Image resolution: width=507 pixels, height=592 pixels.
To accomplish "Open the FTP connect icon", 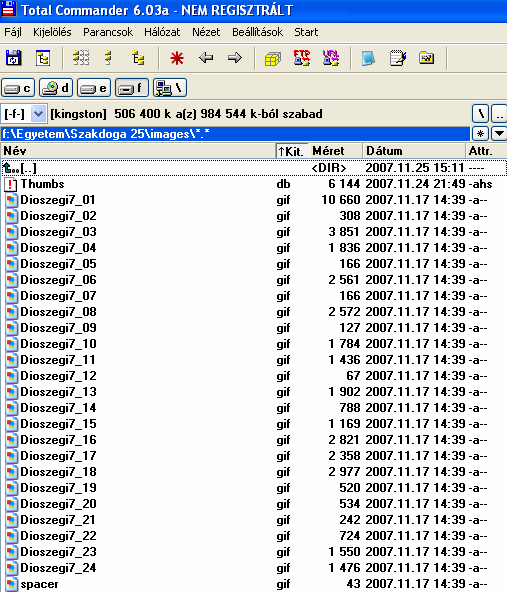I will [302, 58].
